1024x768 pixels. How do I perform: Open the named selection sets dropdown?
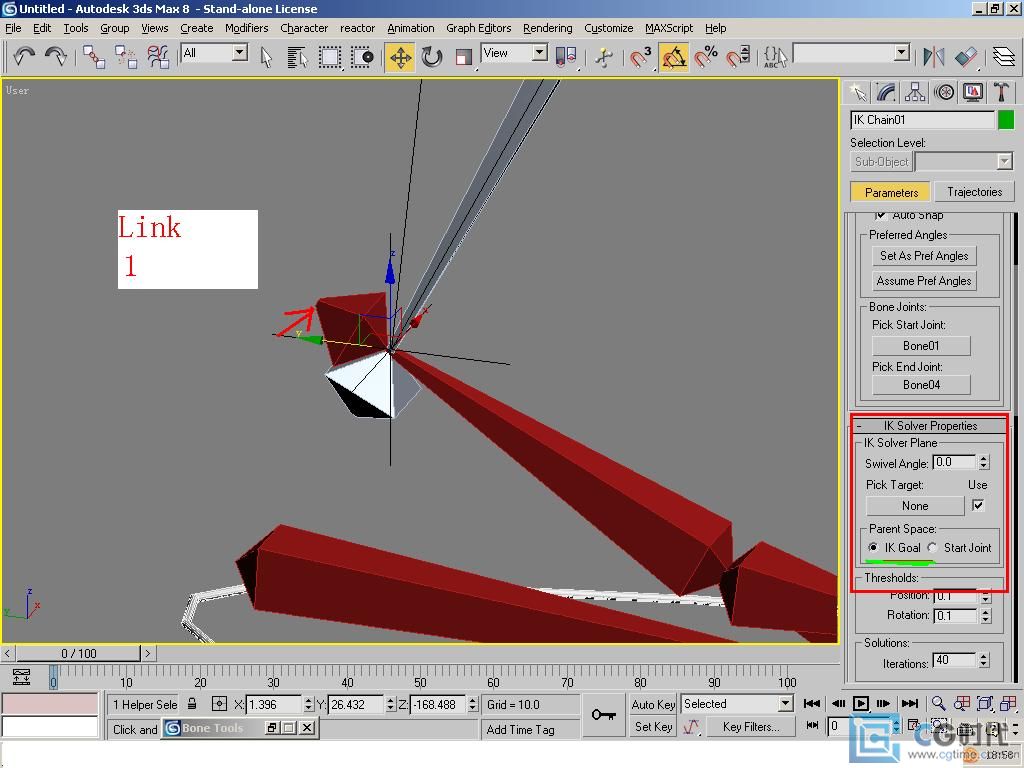[x=902, y=53]
